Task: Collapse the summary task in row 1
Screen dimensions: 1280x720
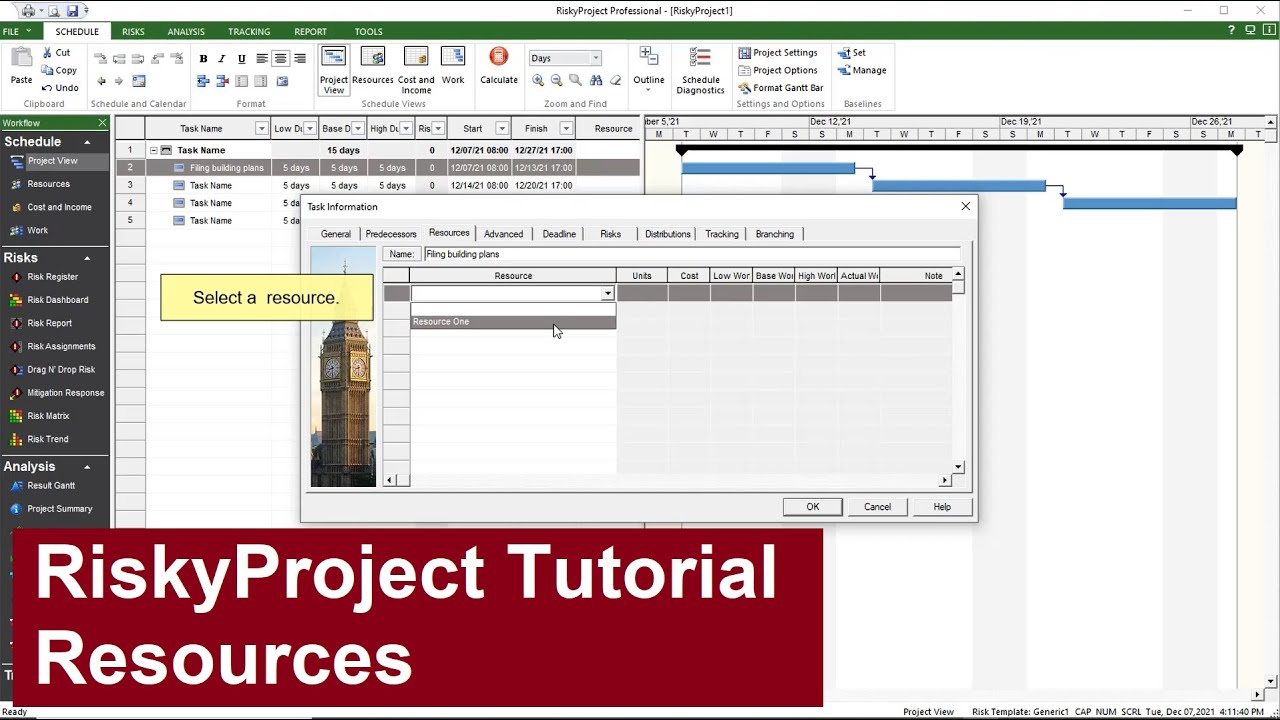Action: coord(154,150)
